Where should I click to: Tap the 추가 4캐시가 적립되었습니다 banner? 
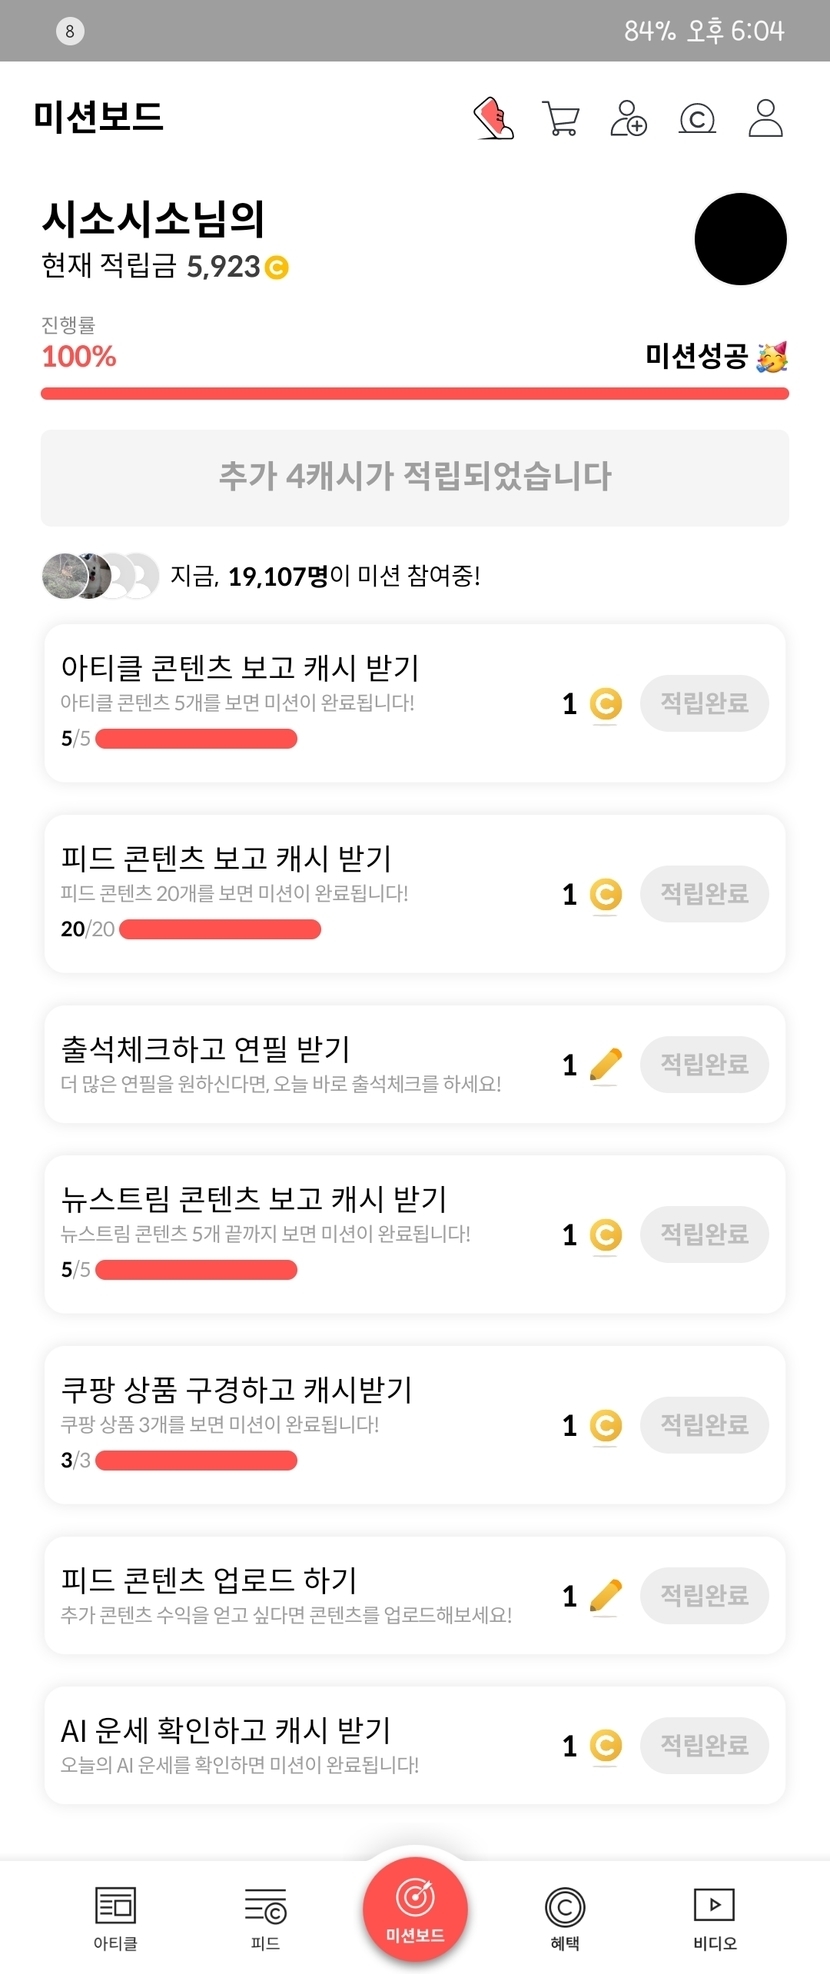coord(415,477)
